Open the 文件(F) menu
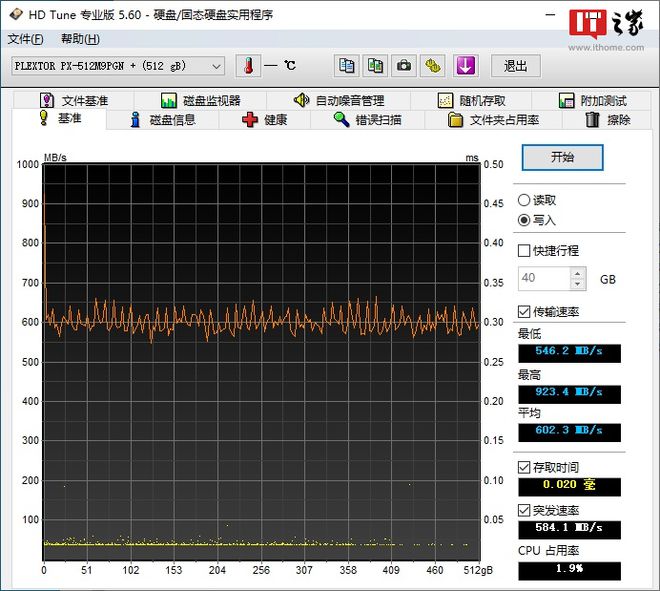Screen dimensions: 660x591 click(x=25, y=39)
